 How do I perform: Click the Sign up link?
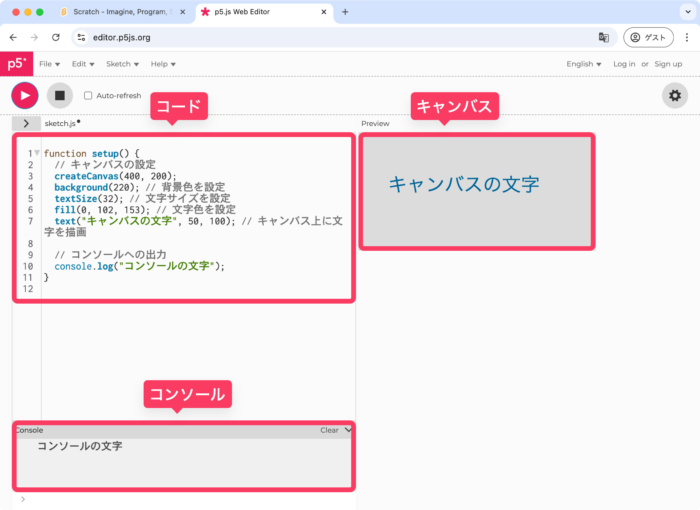668,64
